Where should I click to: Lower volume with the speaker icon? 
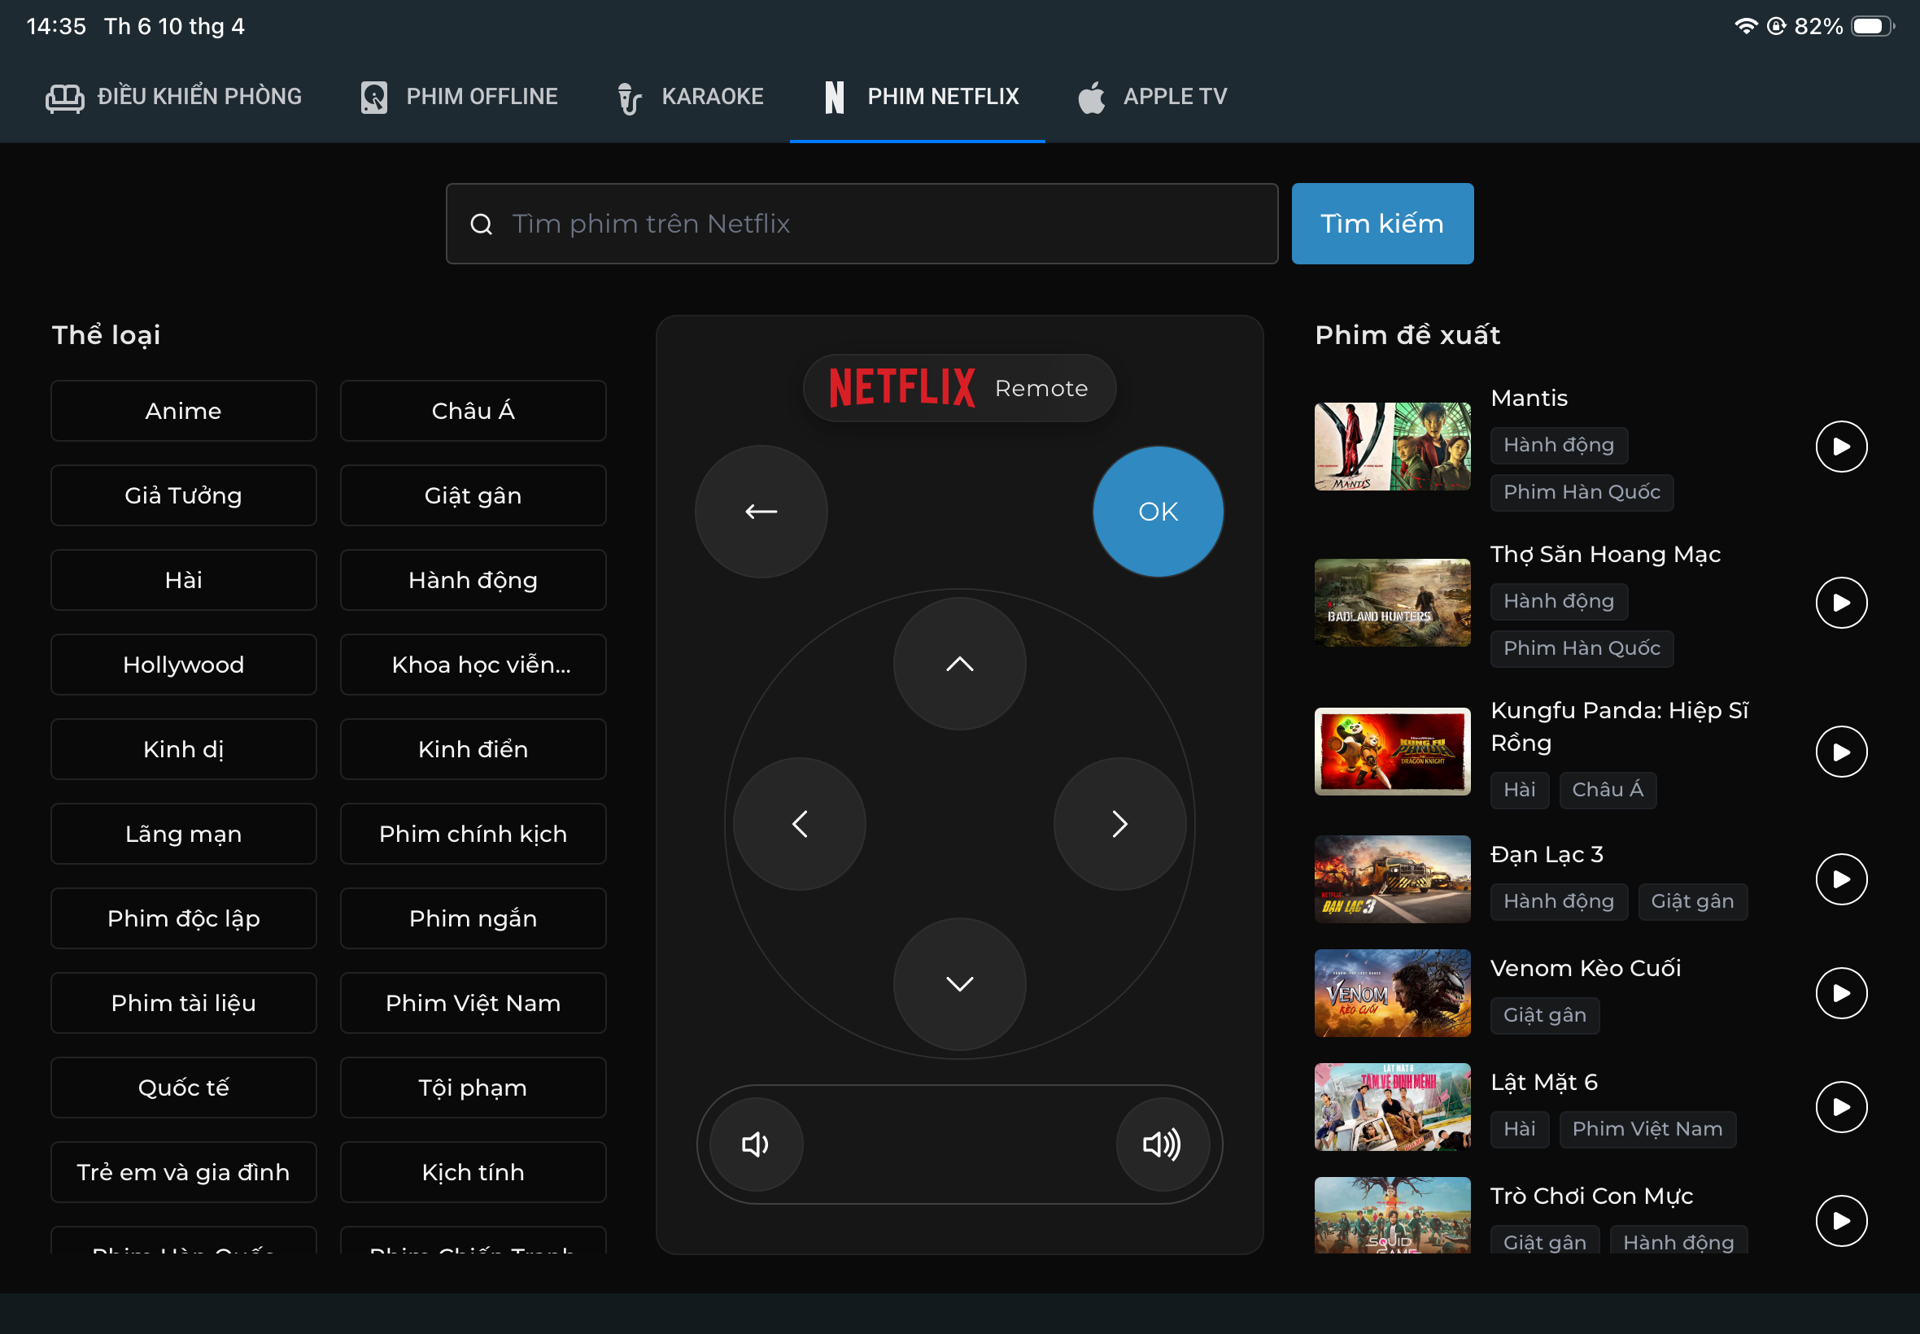pos(756,1144)
